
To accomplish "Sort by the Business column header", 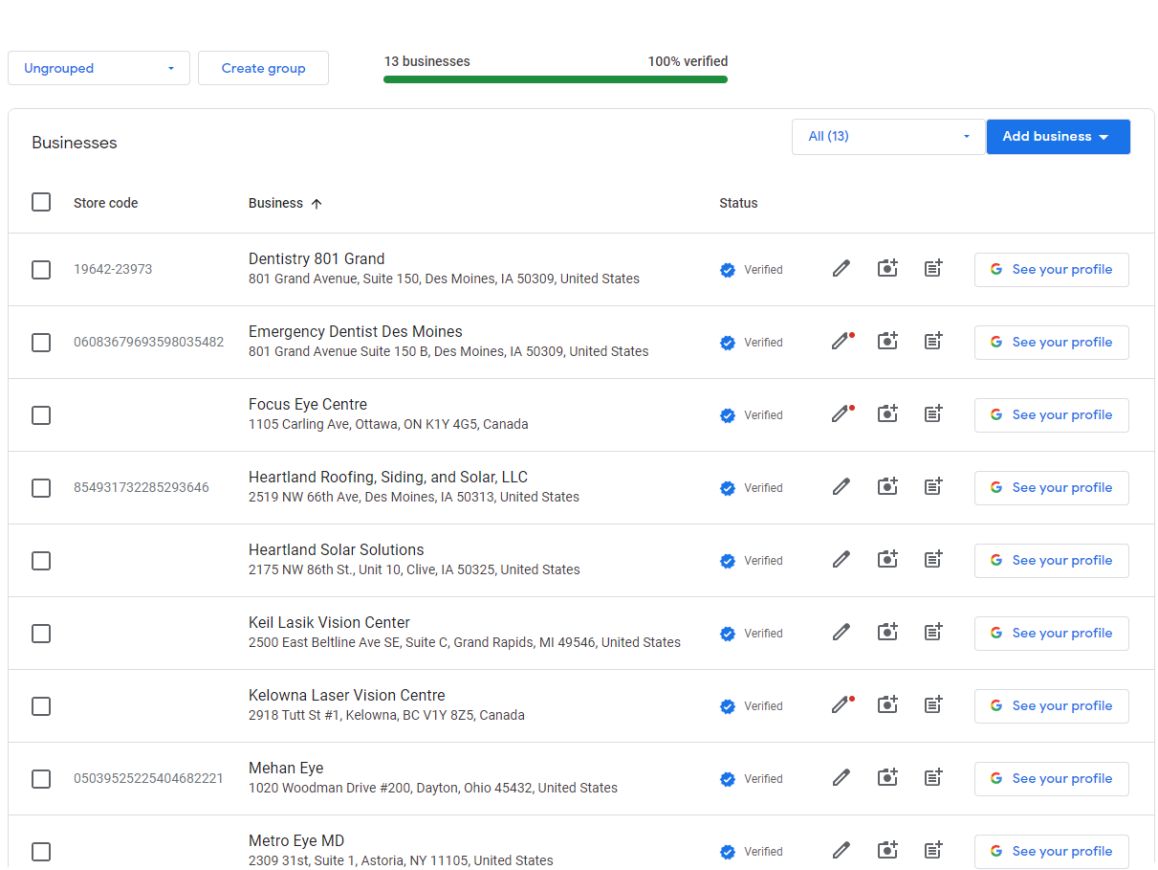I will click(285, 203).
